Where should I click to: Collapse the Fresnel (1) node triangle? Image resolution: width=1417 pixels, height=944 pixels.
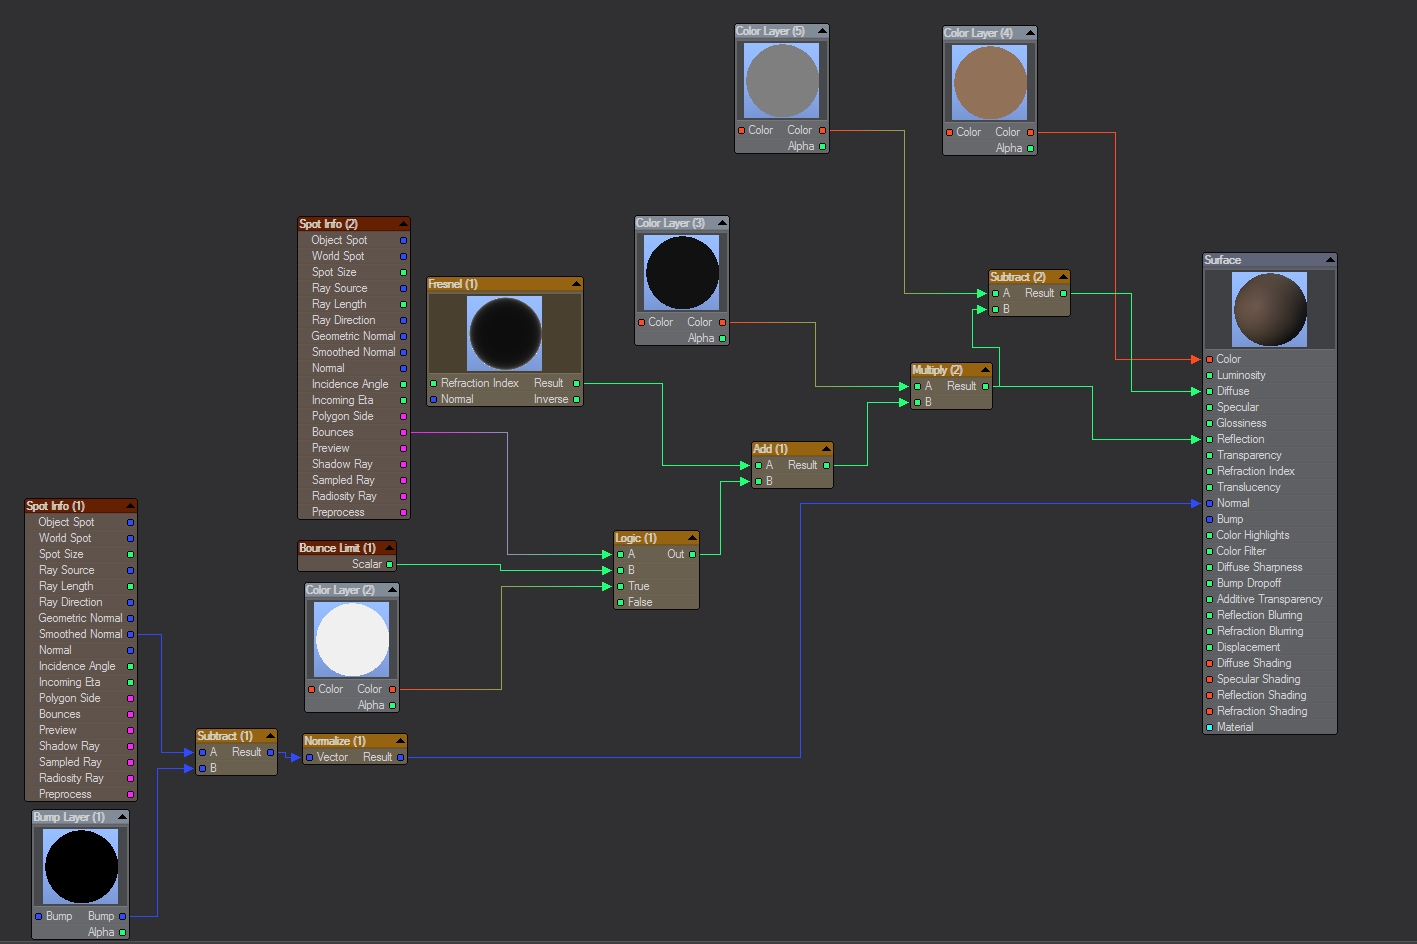575,284
